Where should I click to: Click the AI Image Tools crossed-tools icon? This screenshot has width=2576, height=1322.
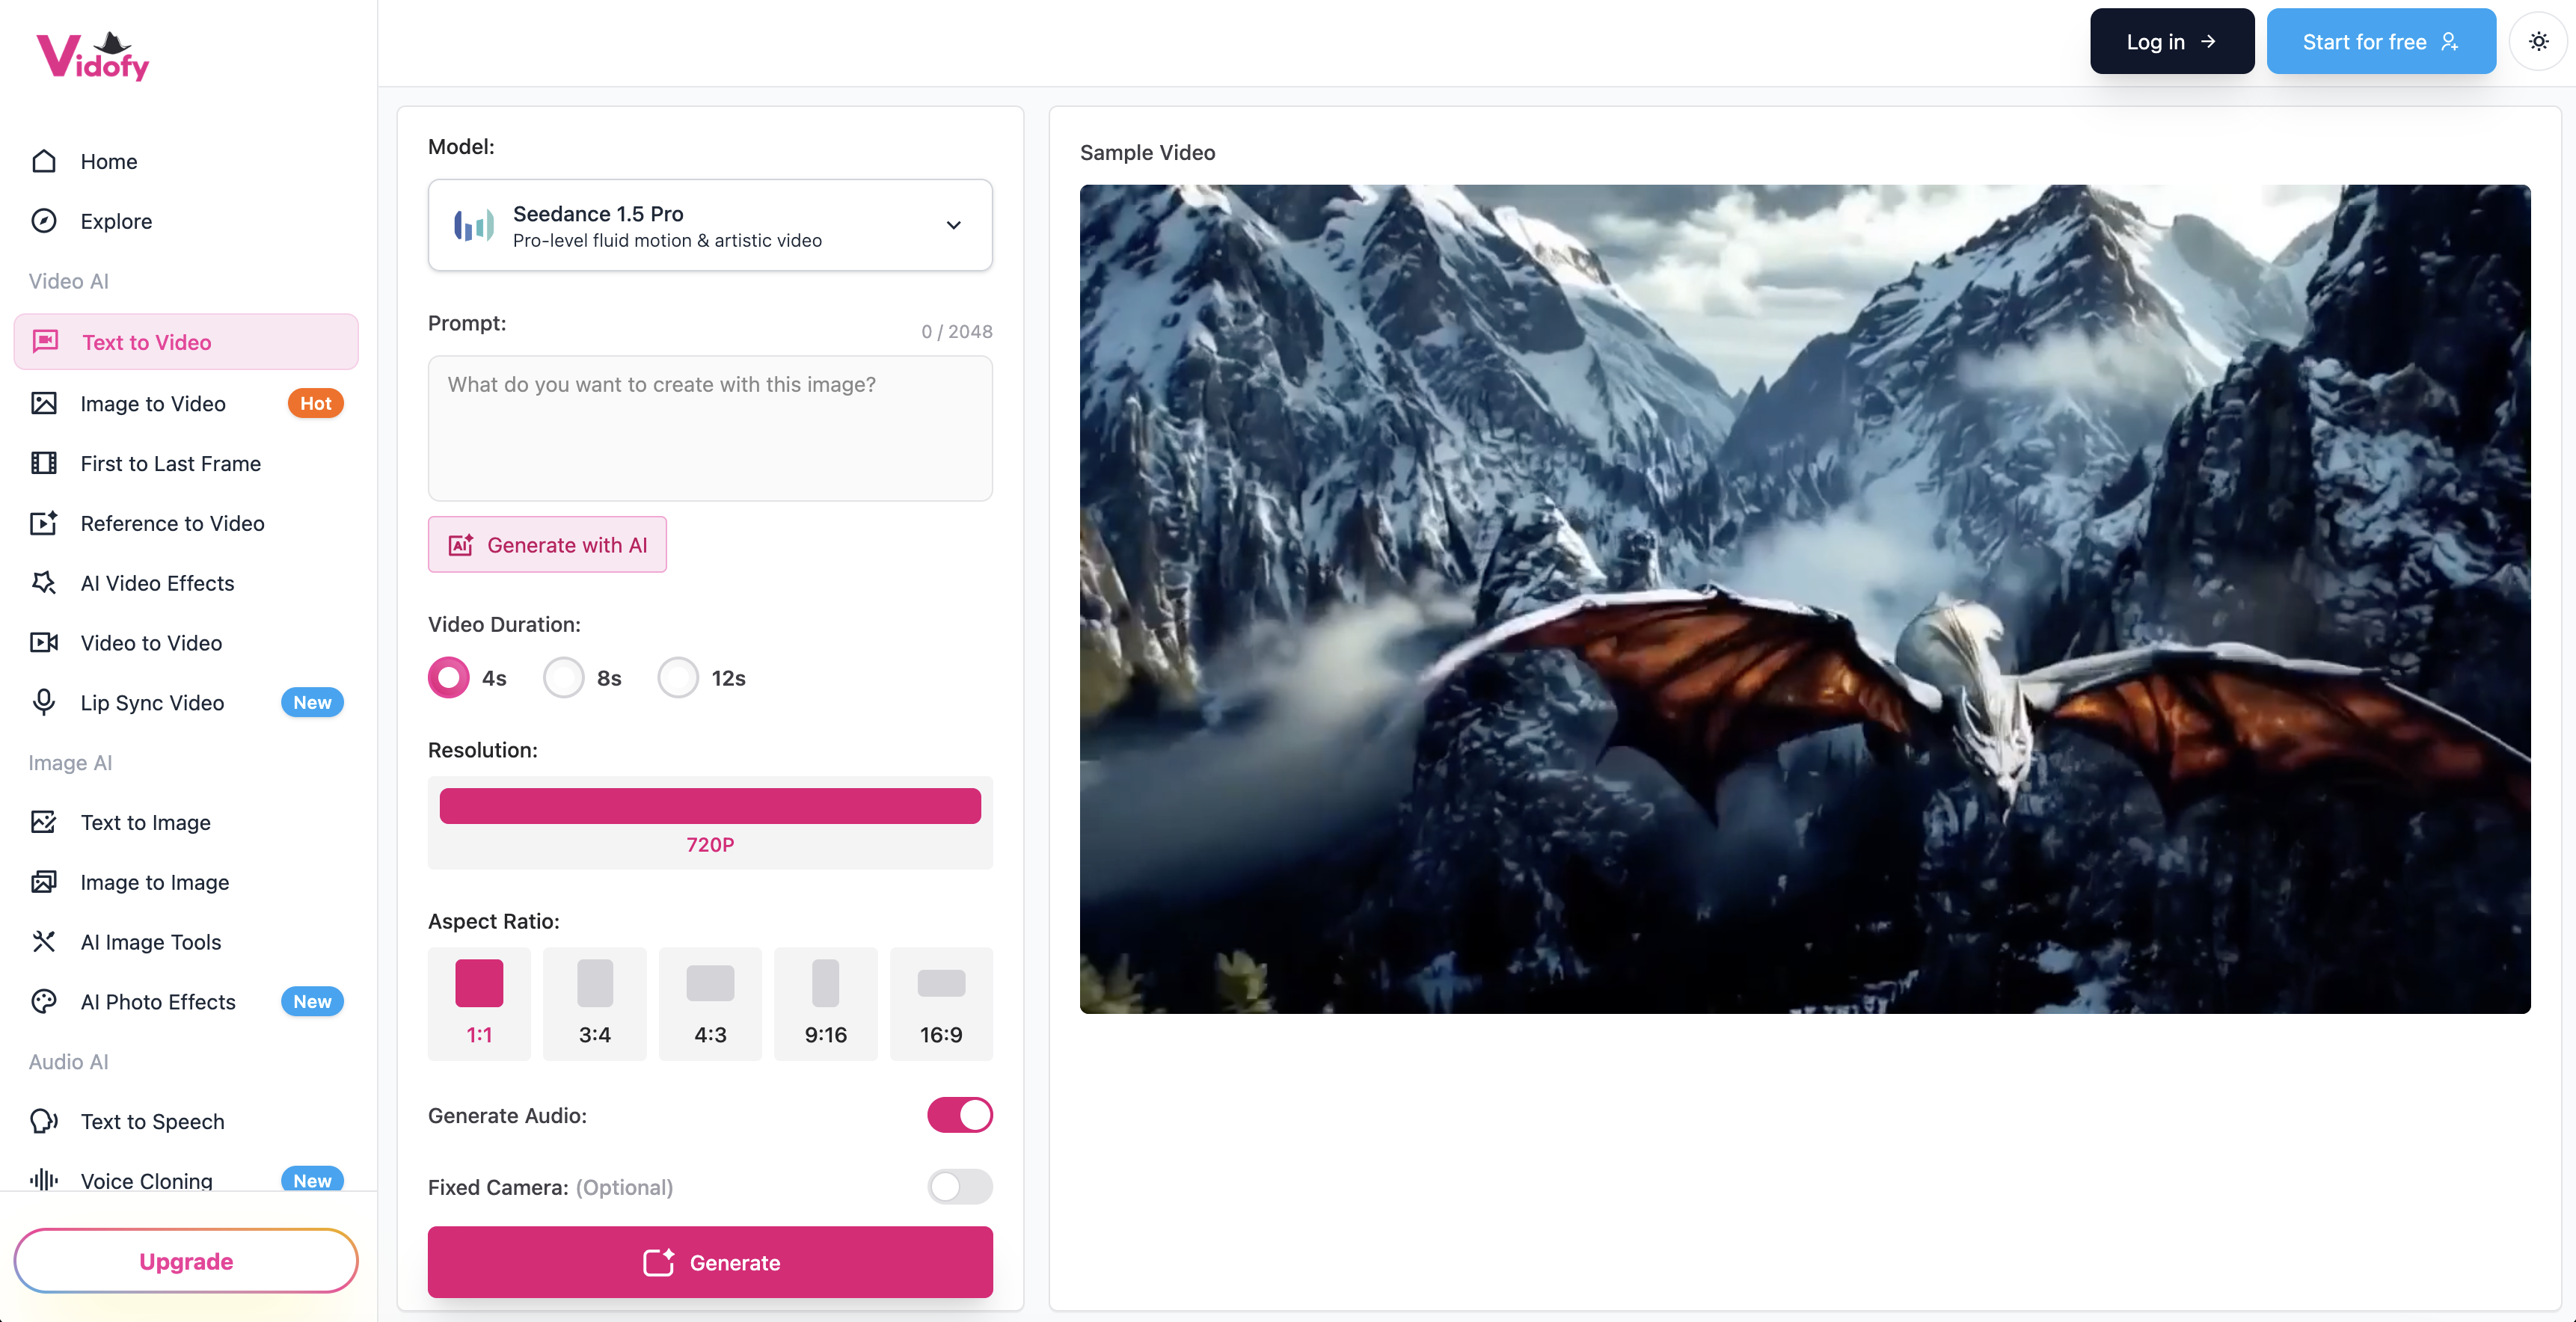pos(44,941)
